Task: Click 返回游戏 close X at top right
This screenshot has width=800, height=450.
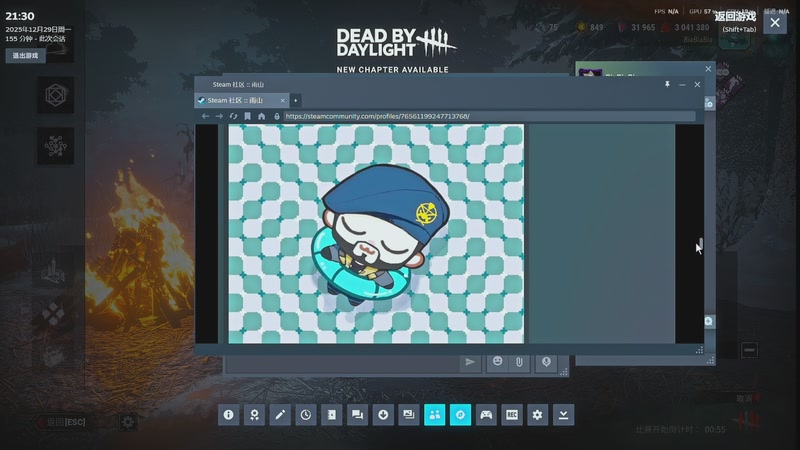Action: pos(775,22)
